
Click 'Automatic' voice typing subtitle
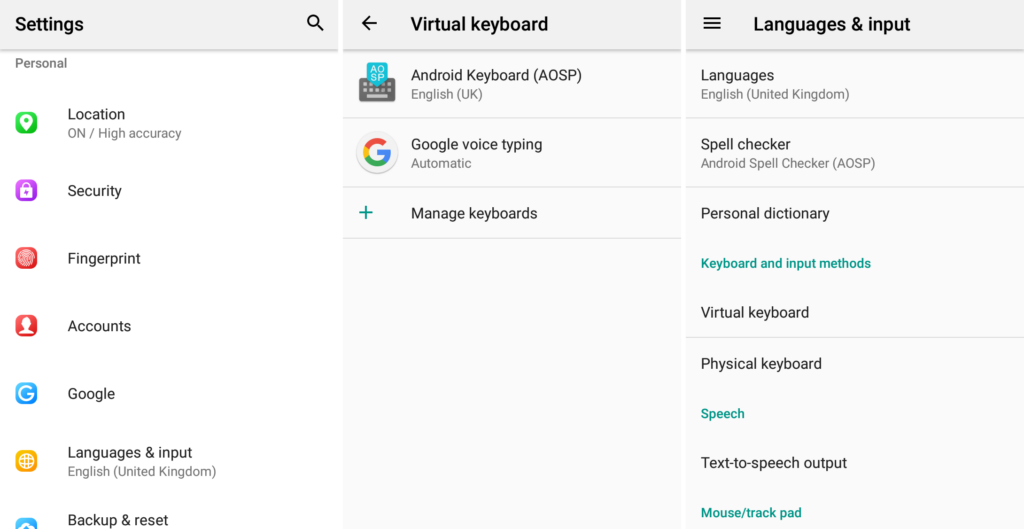point(441,163)
